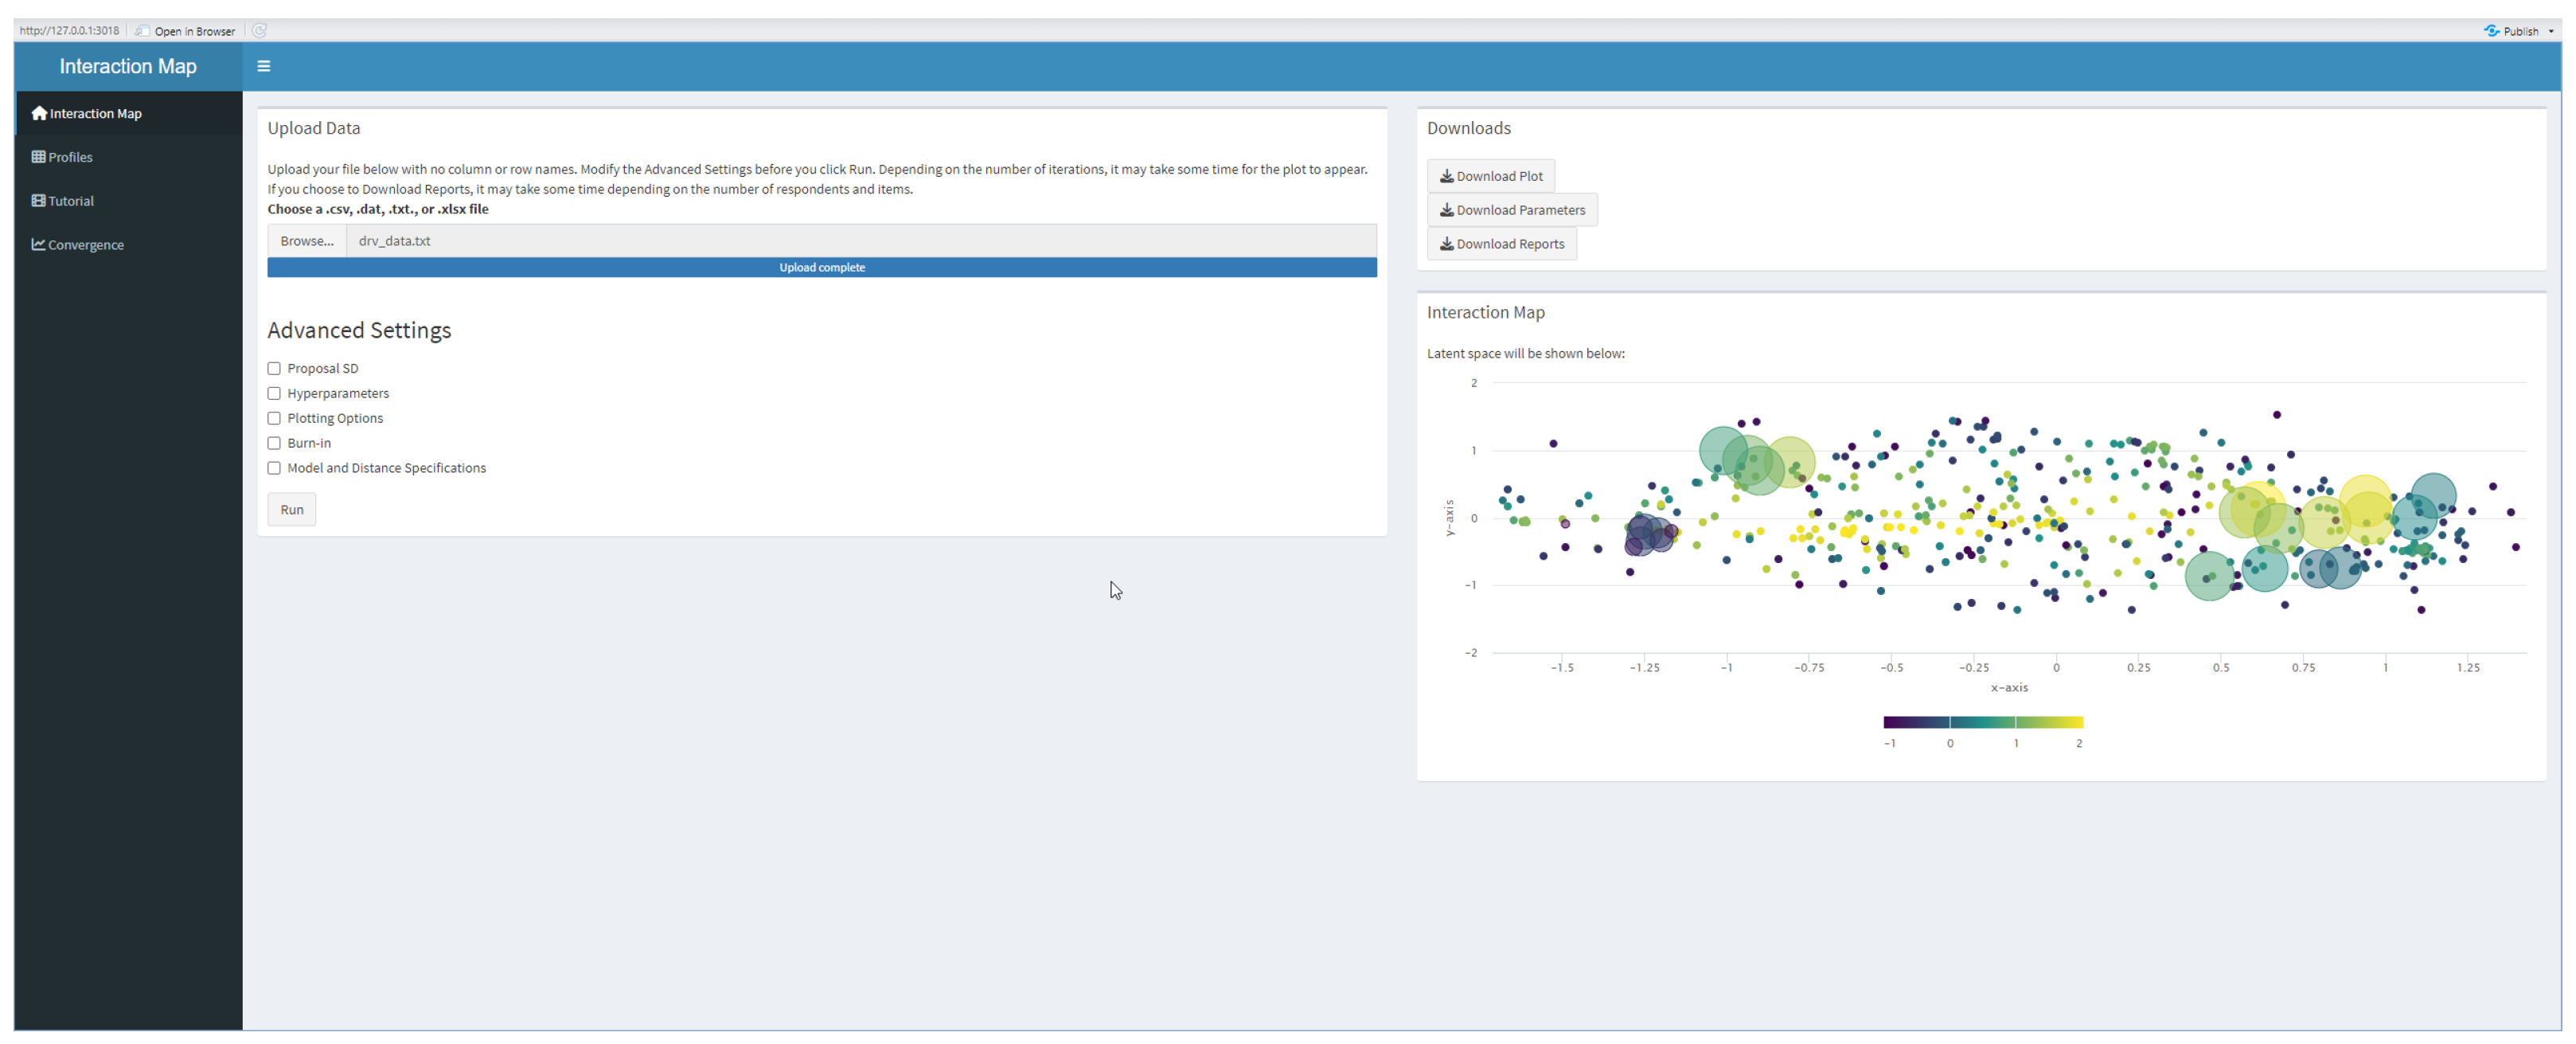The width and height of the screenshot is (2576, 1044).
Task: Click Download Reports button
Action: (1501, 244)
